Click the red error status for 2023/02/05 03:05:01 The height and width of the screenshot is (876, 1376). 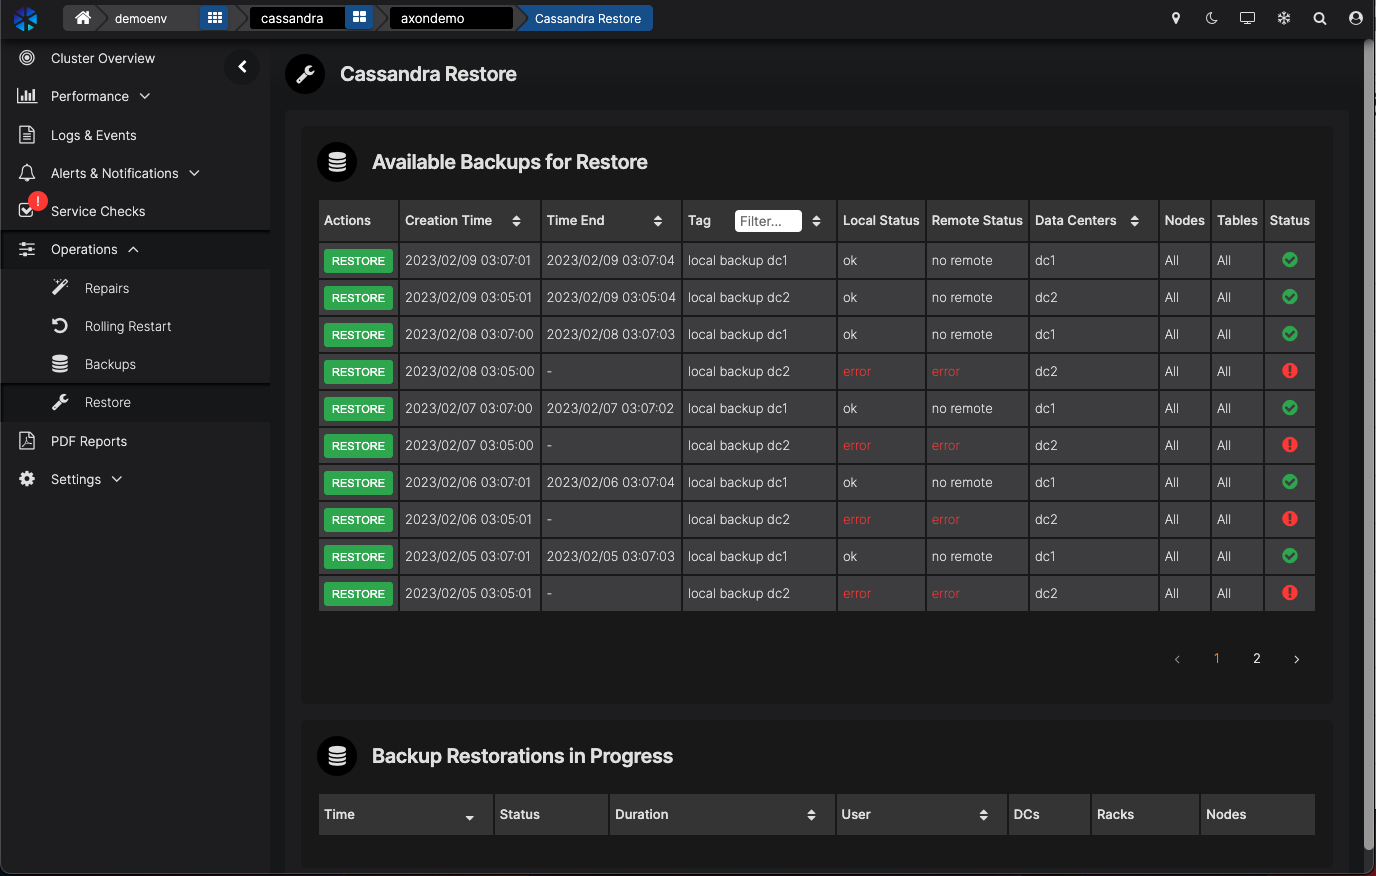(1290, 593)
